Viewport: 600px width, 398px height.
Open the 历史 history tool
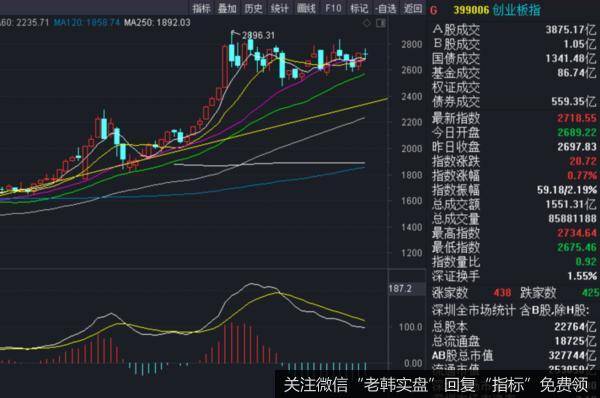click(254, 8)
